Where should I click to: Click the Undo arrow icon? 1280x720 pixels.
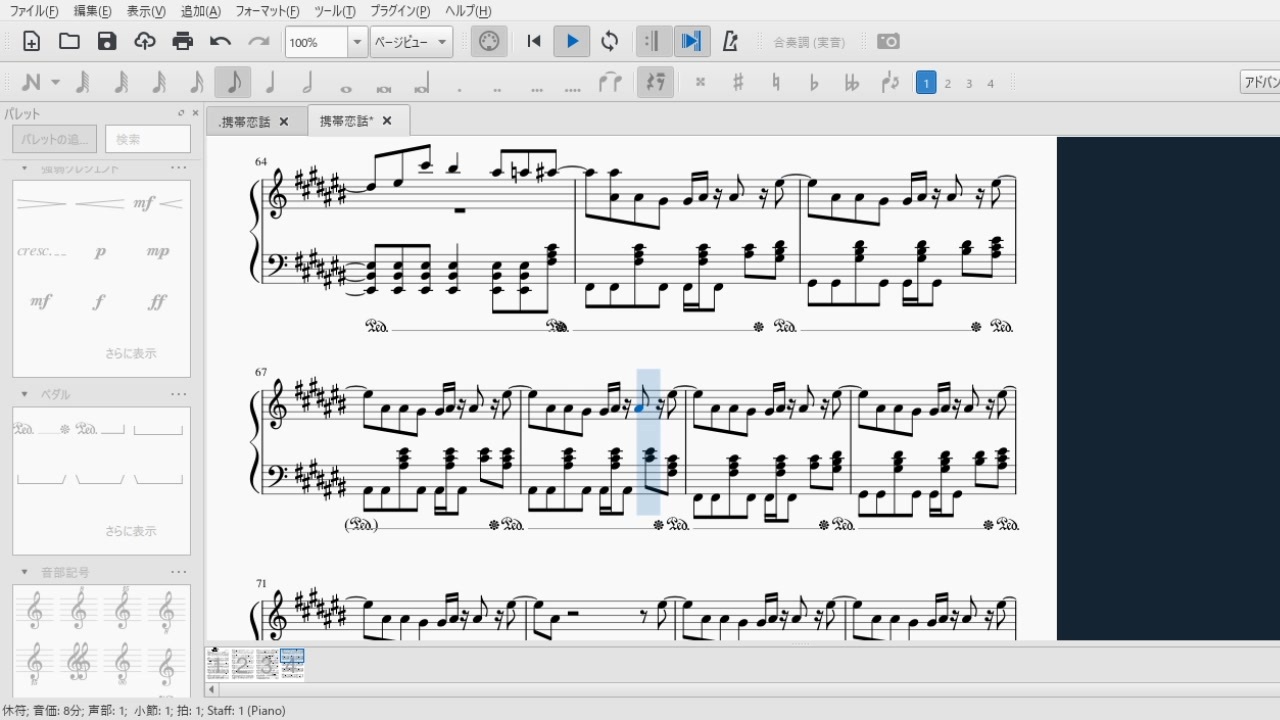tap(221, 41)
